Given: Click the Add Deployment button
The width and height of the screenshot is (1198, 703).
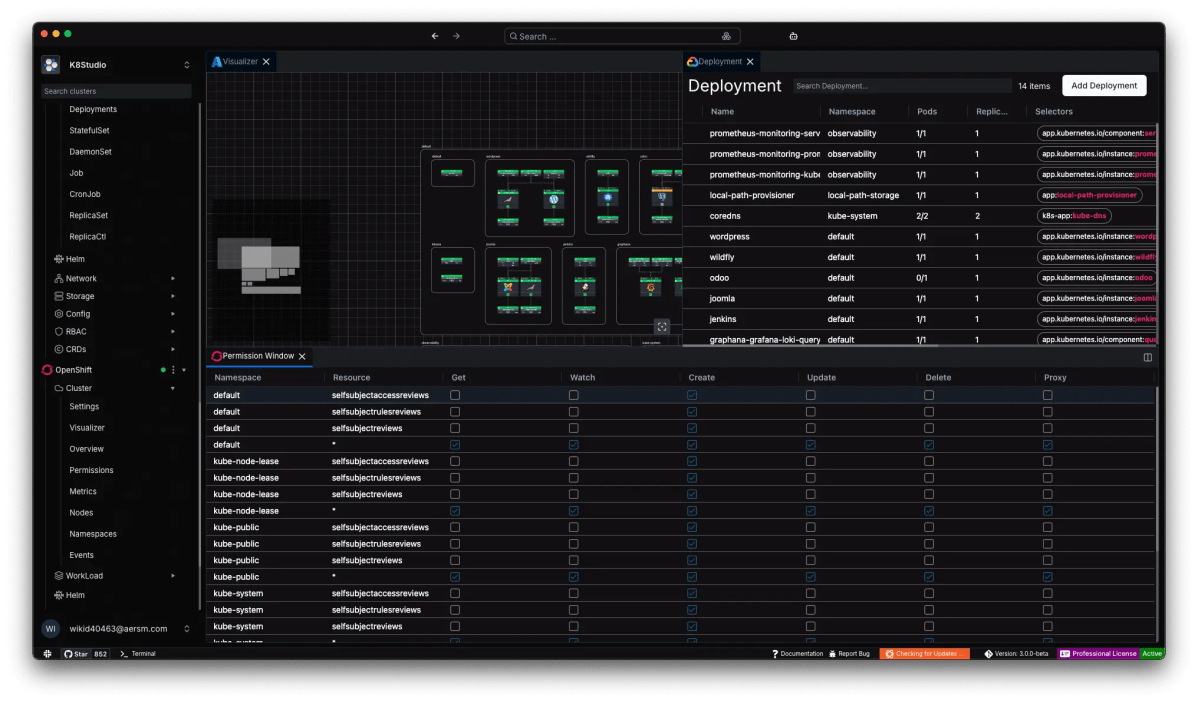Looking at the screenshot, I should (1103, 86).
